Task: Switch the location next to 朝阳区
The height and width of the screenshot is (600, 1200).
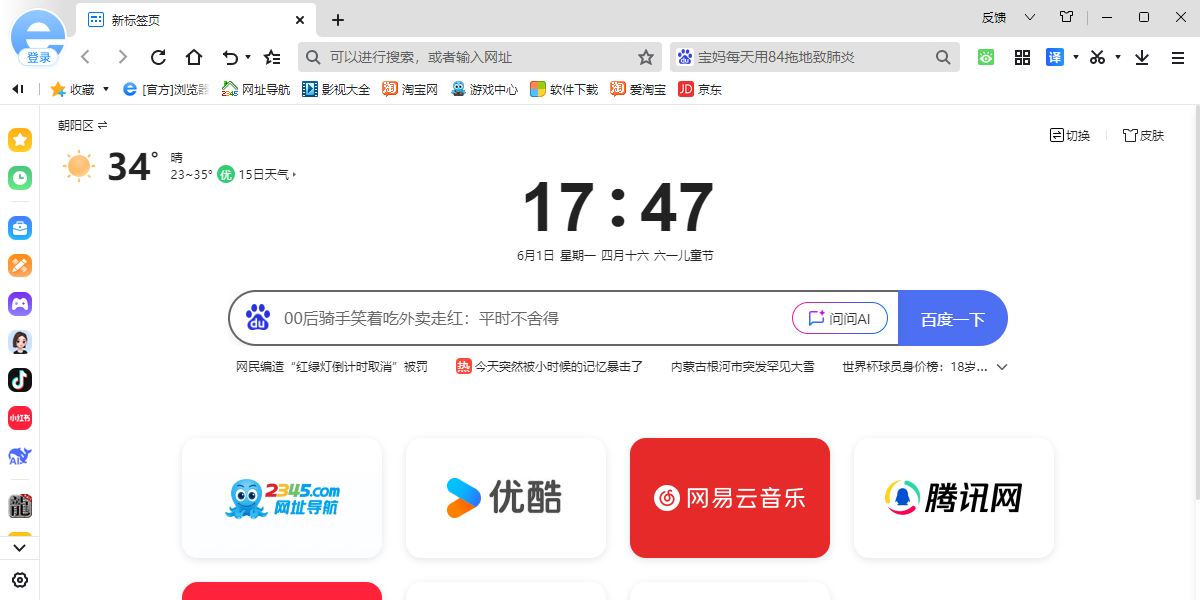Action: point(102,125)
